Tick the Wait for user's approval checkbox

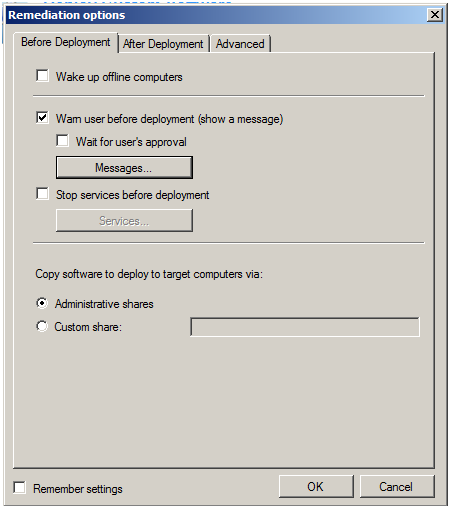62,141
